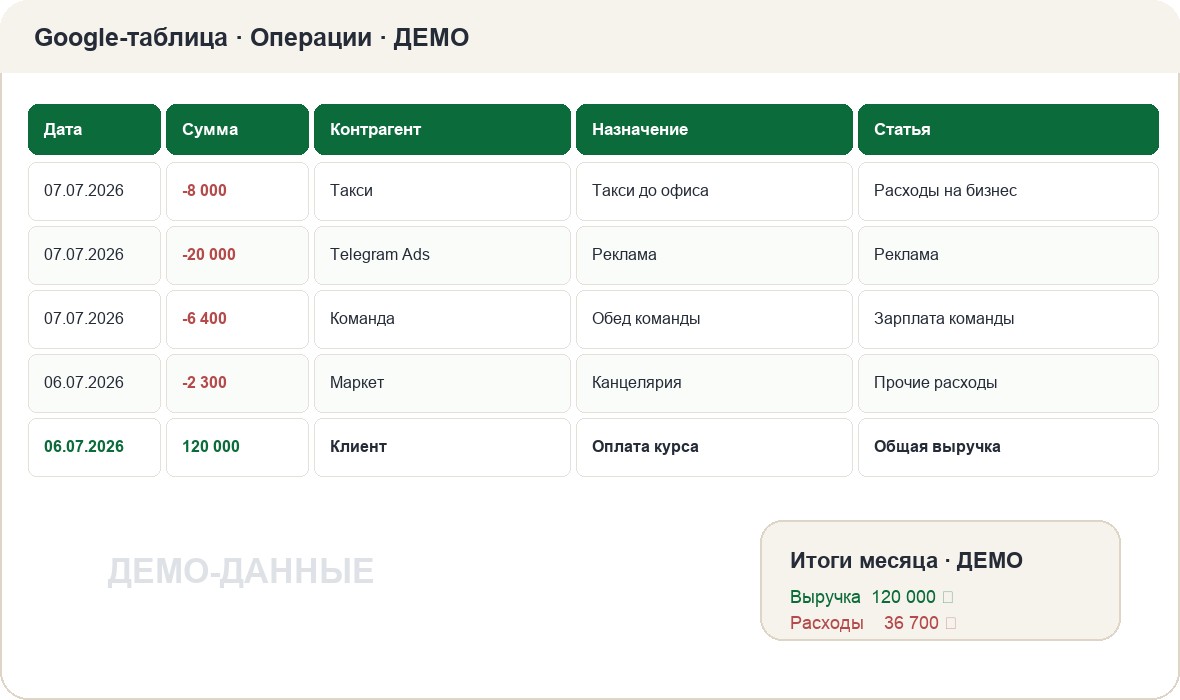Select the '-20 000' amount cell
The width and height of the screenshot is (1180, 700).
click(x=237, y=255)
